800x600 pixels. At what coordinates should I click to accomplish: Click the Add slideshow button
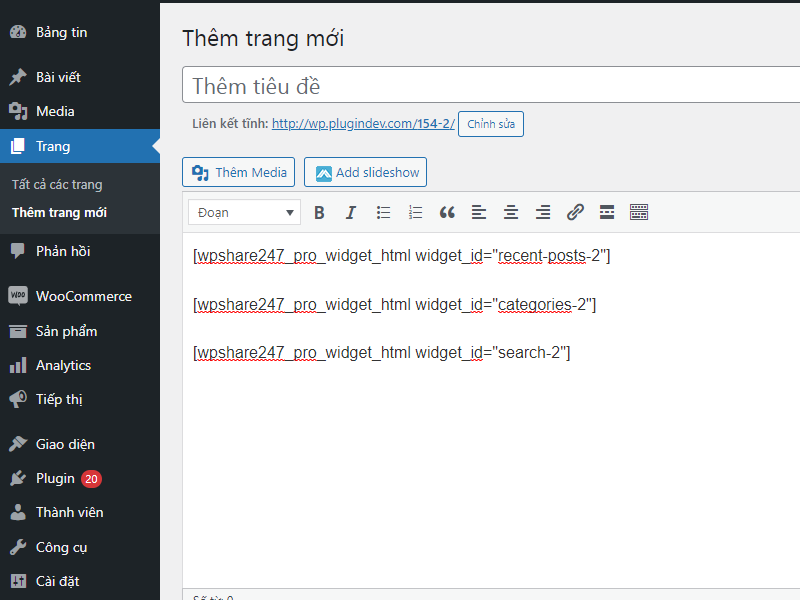click(365, 172)
